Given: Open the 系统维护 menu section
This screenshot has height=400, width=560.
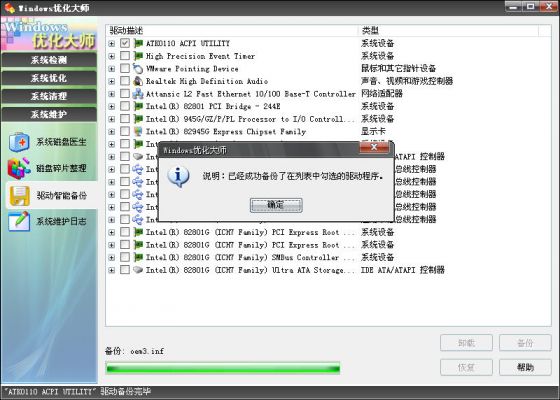Looking at the screenshot, I should point(49,114).
